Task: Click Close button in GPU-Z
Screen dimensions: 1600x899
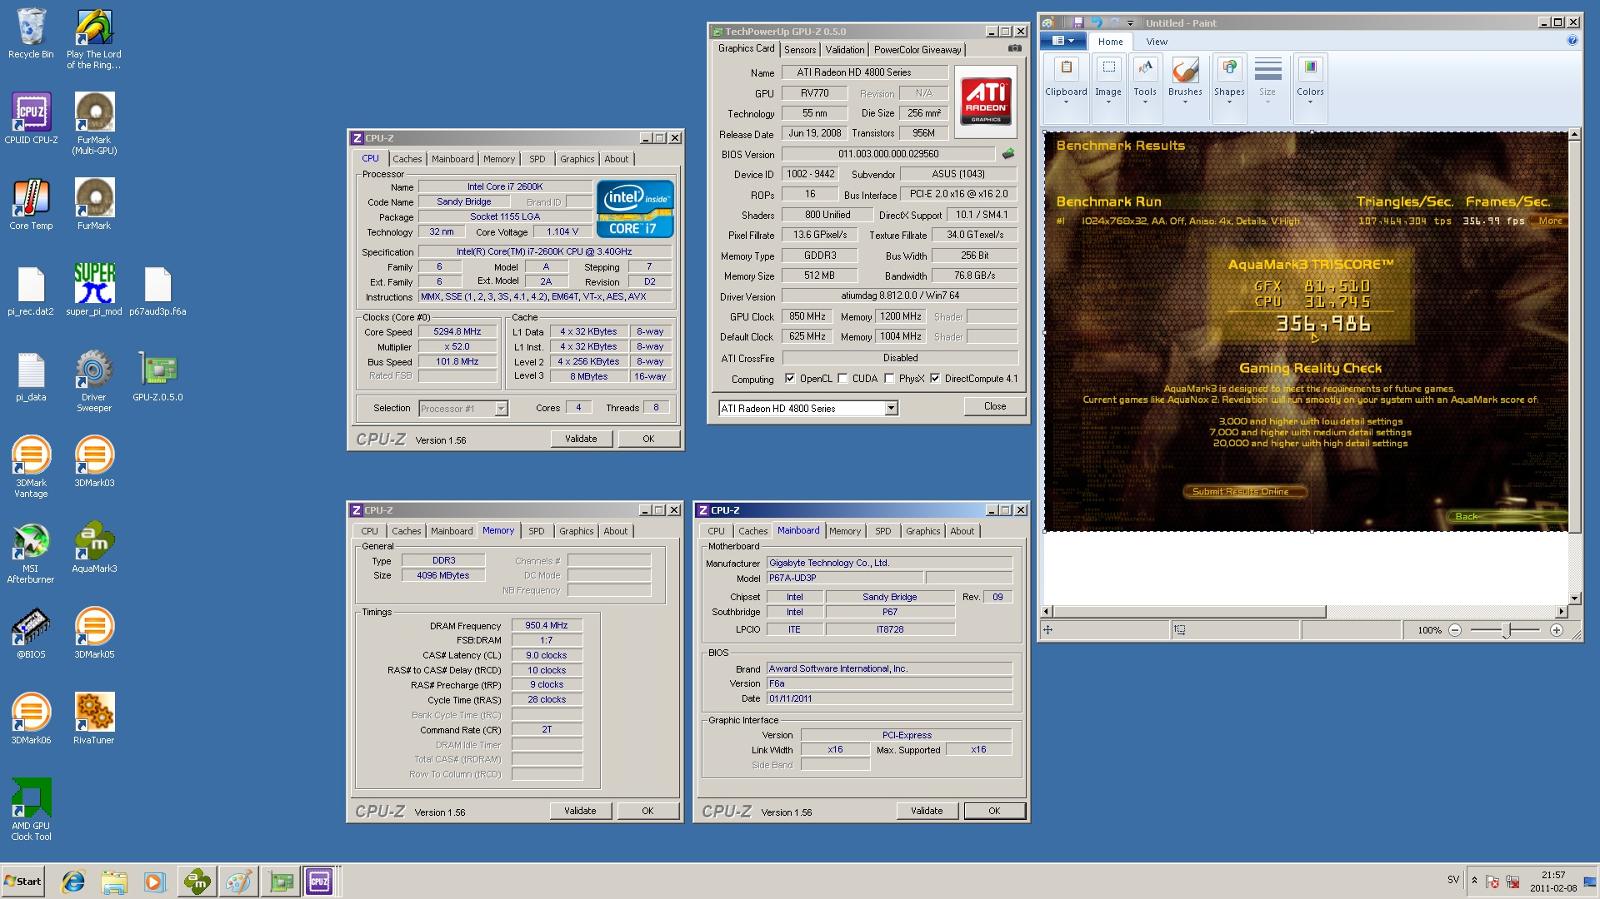Action: pos(995,406)
